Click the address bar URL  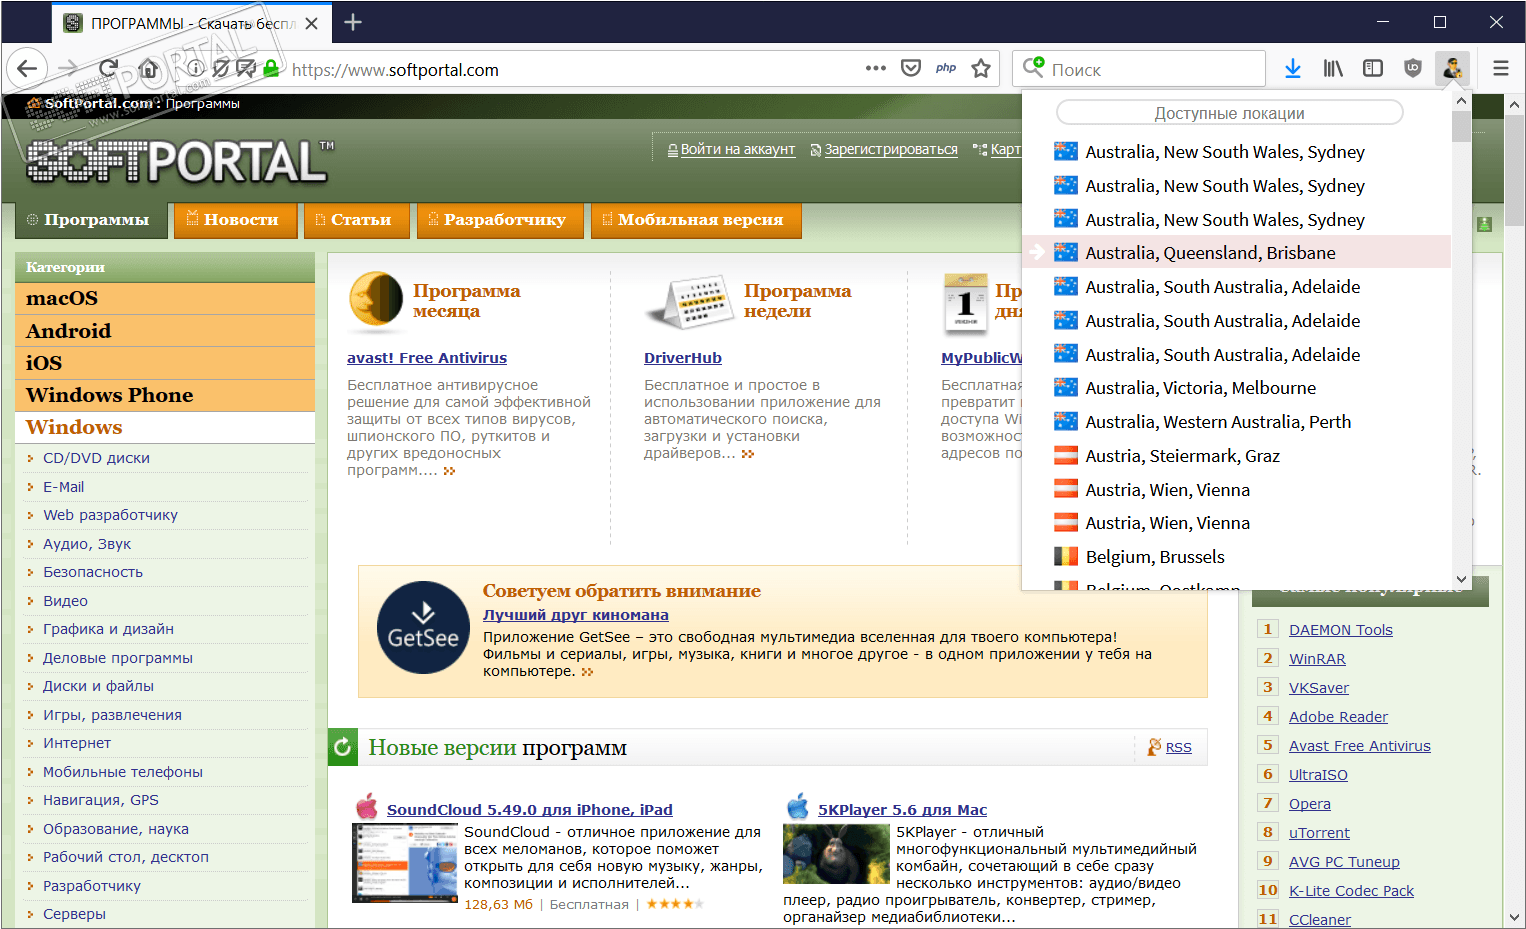[x=395, y=70]
